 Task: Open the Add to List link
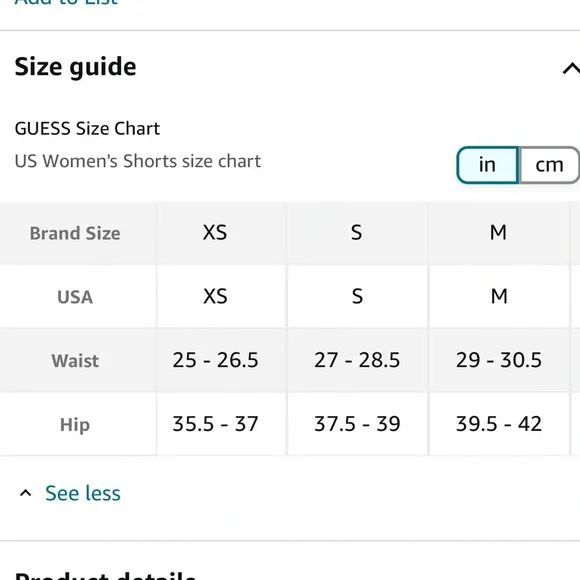click(66, 2)
